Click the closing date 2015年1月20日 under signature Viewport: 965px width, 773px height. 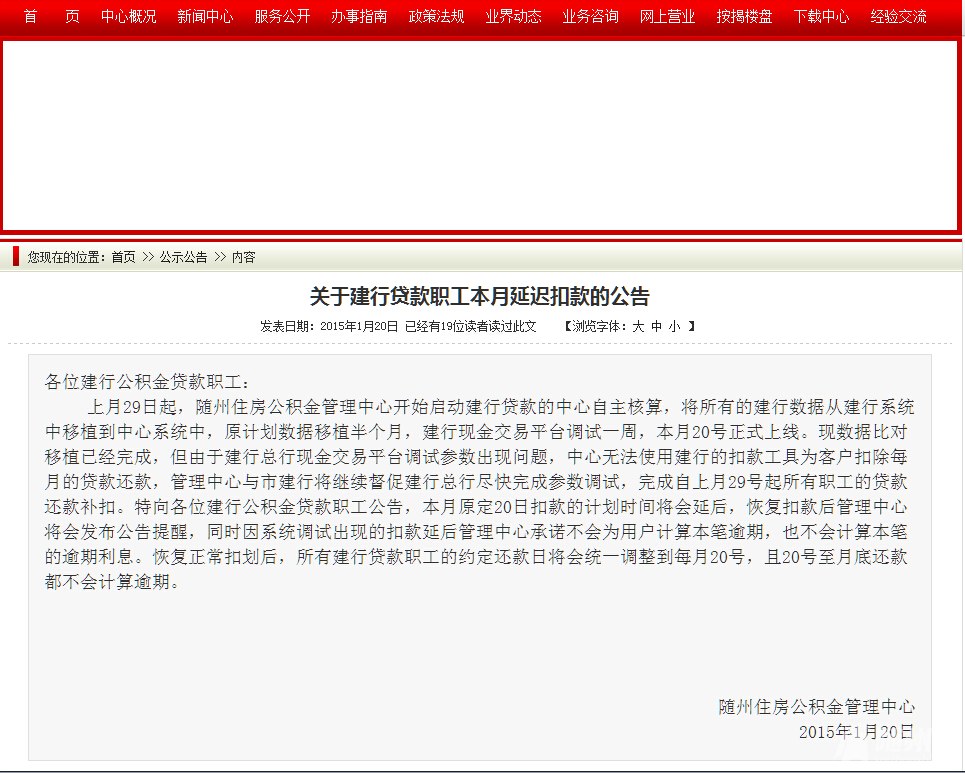click(x=856, y=732)
